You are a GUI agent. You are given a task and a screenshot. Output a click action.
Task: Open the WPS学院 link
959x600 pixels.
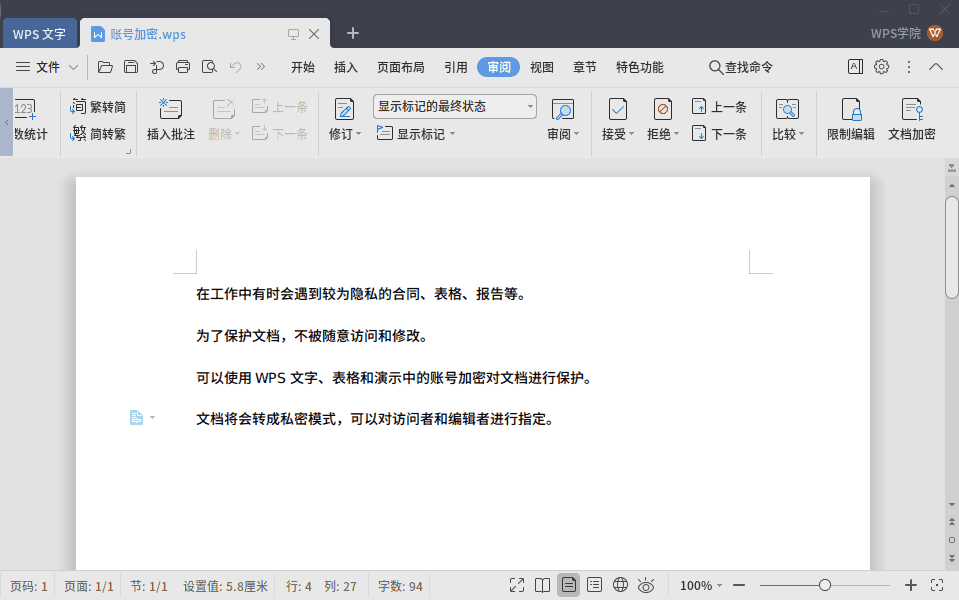tap(895, 33)
